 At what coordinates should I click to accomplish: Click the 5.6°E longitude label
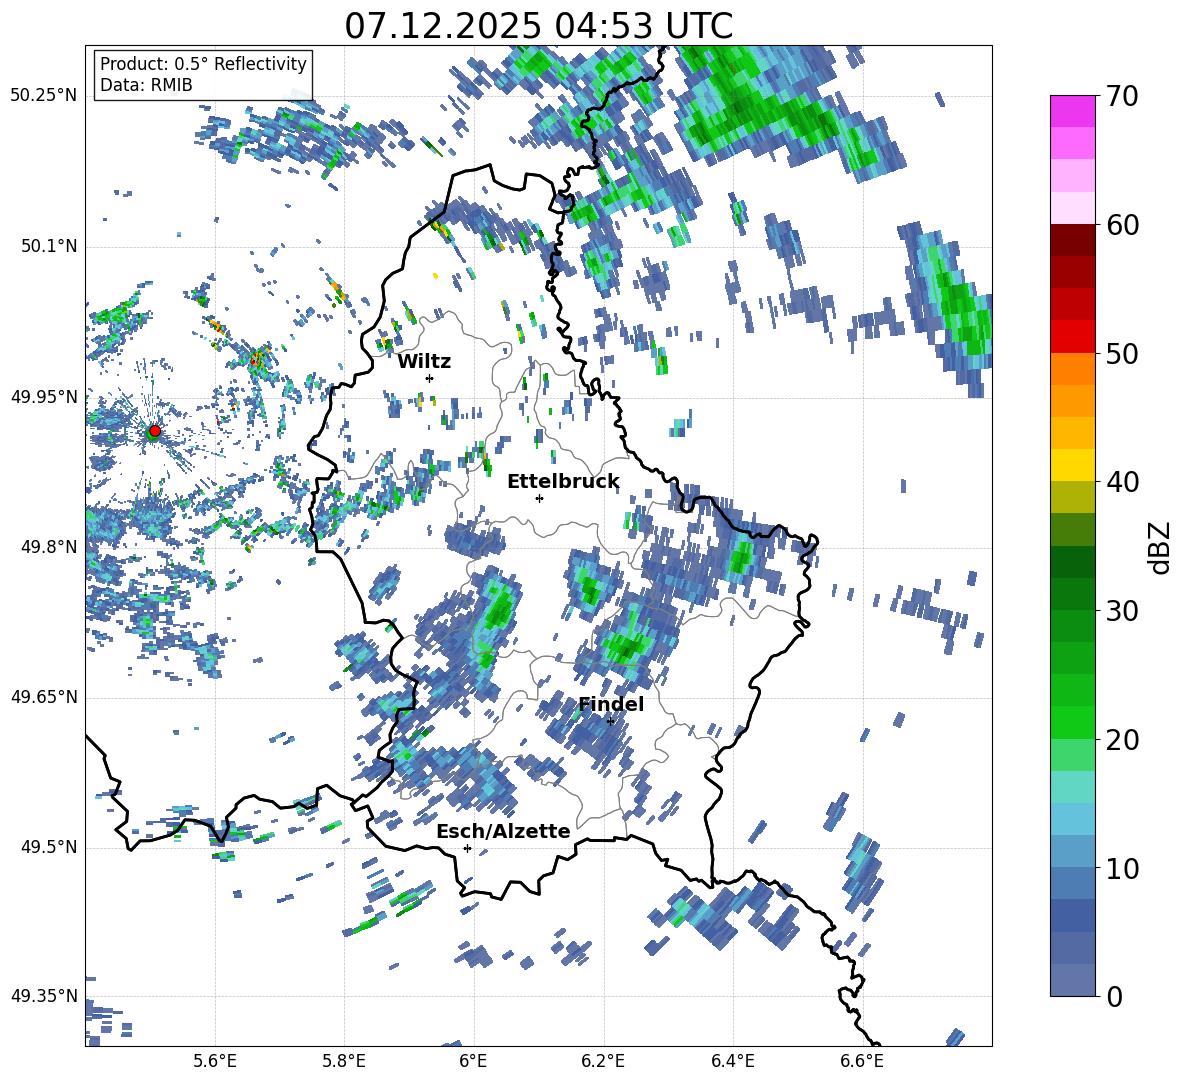pos(214,1062)
